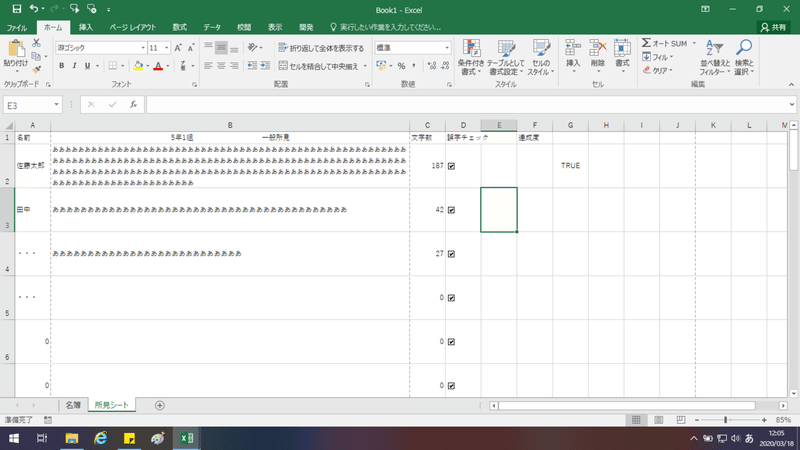The height and width of the screenshot is (450, 800).
Task: Open the Name Box dropdown arrow
Action: point(56,105)
